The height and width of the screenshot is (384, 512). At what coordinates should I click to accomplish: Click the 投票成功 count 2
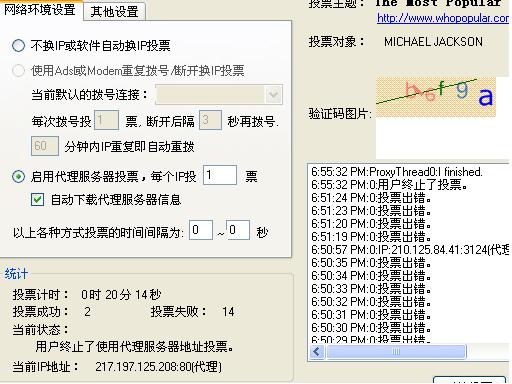point(87,312)
